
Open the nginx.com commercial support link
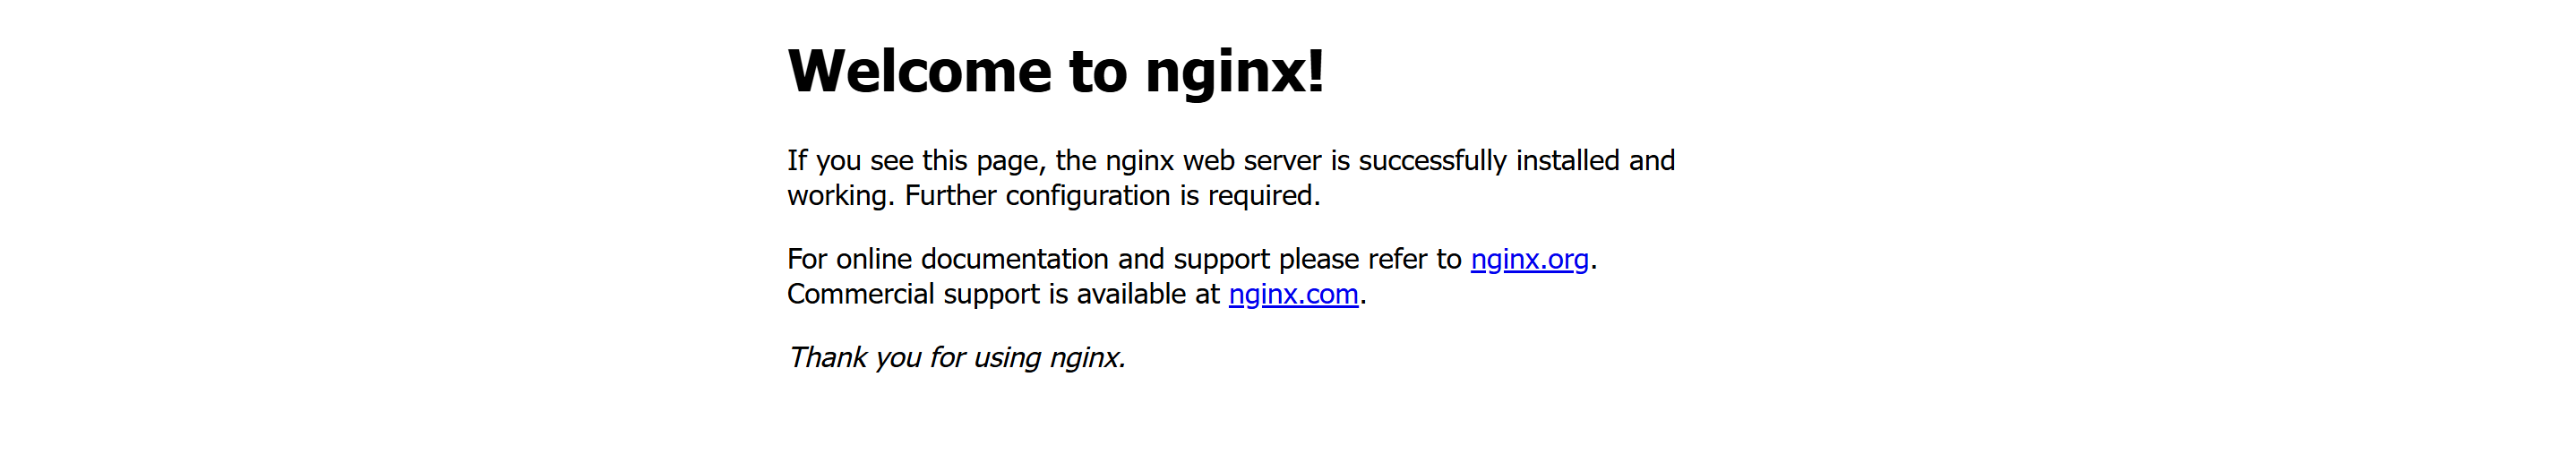pos(1293,294)
